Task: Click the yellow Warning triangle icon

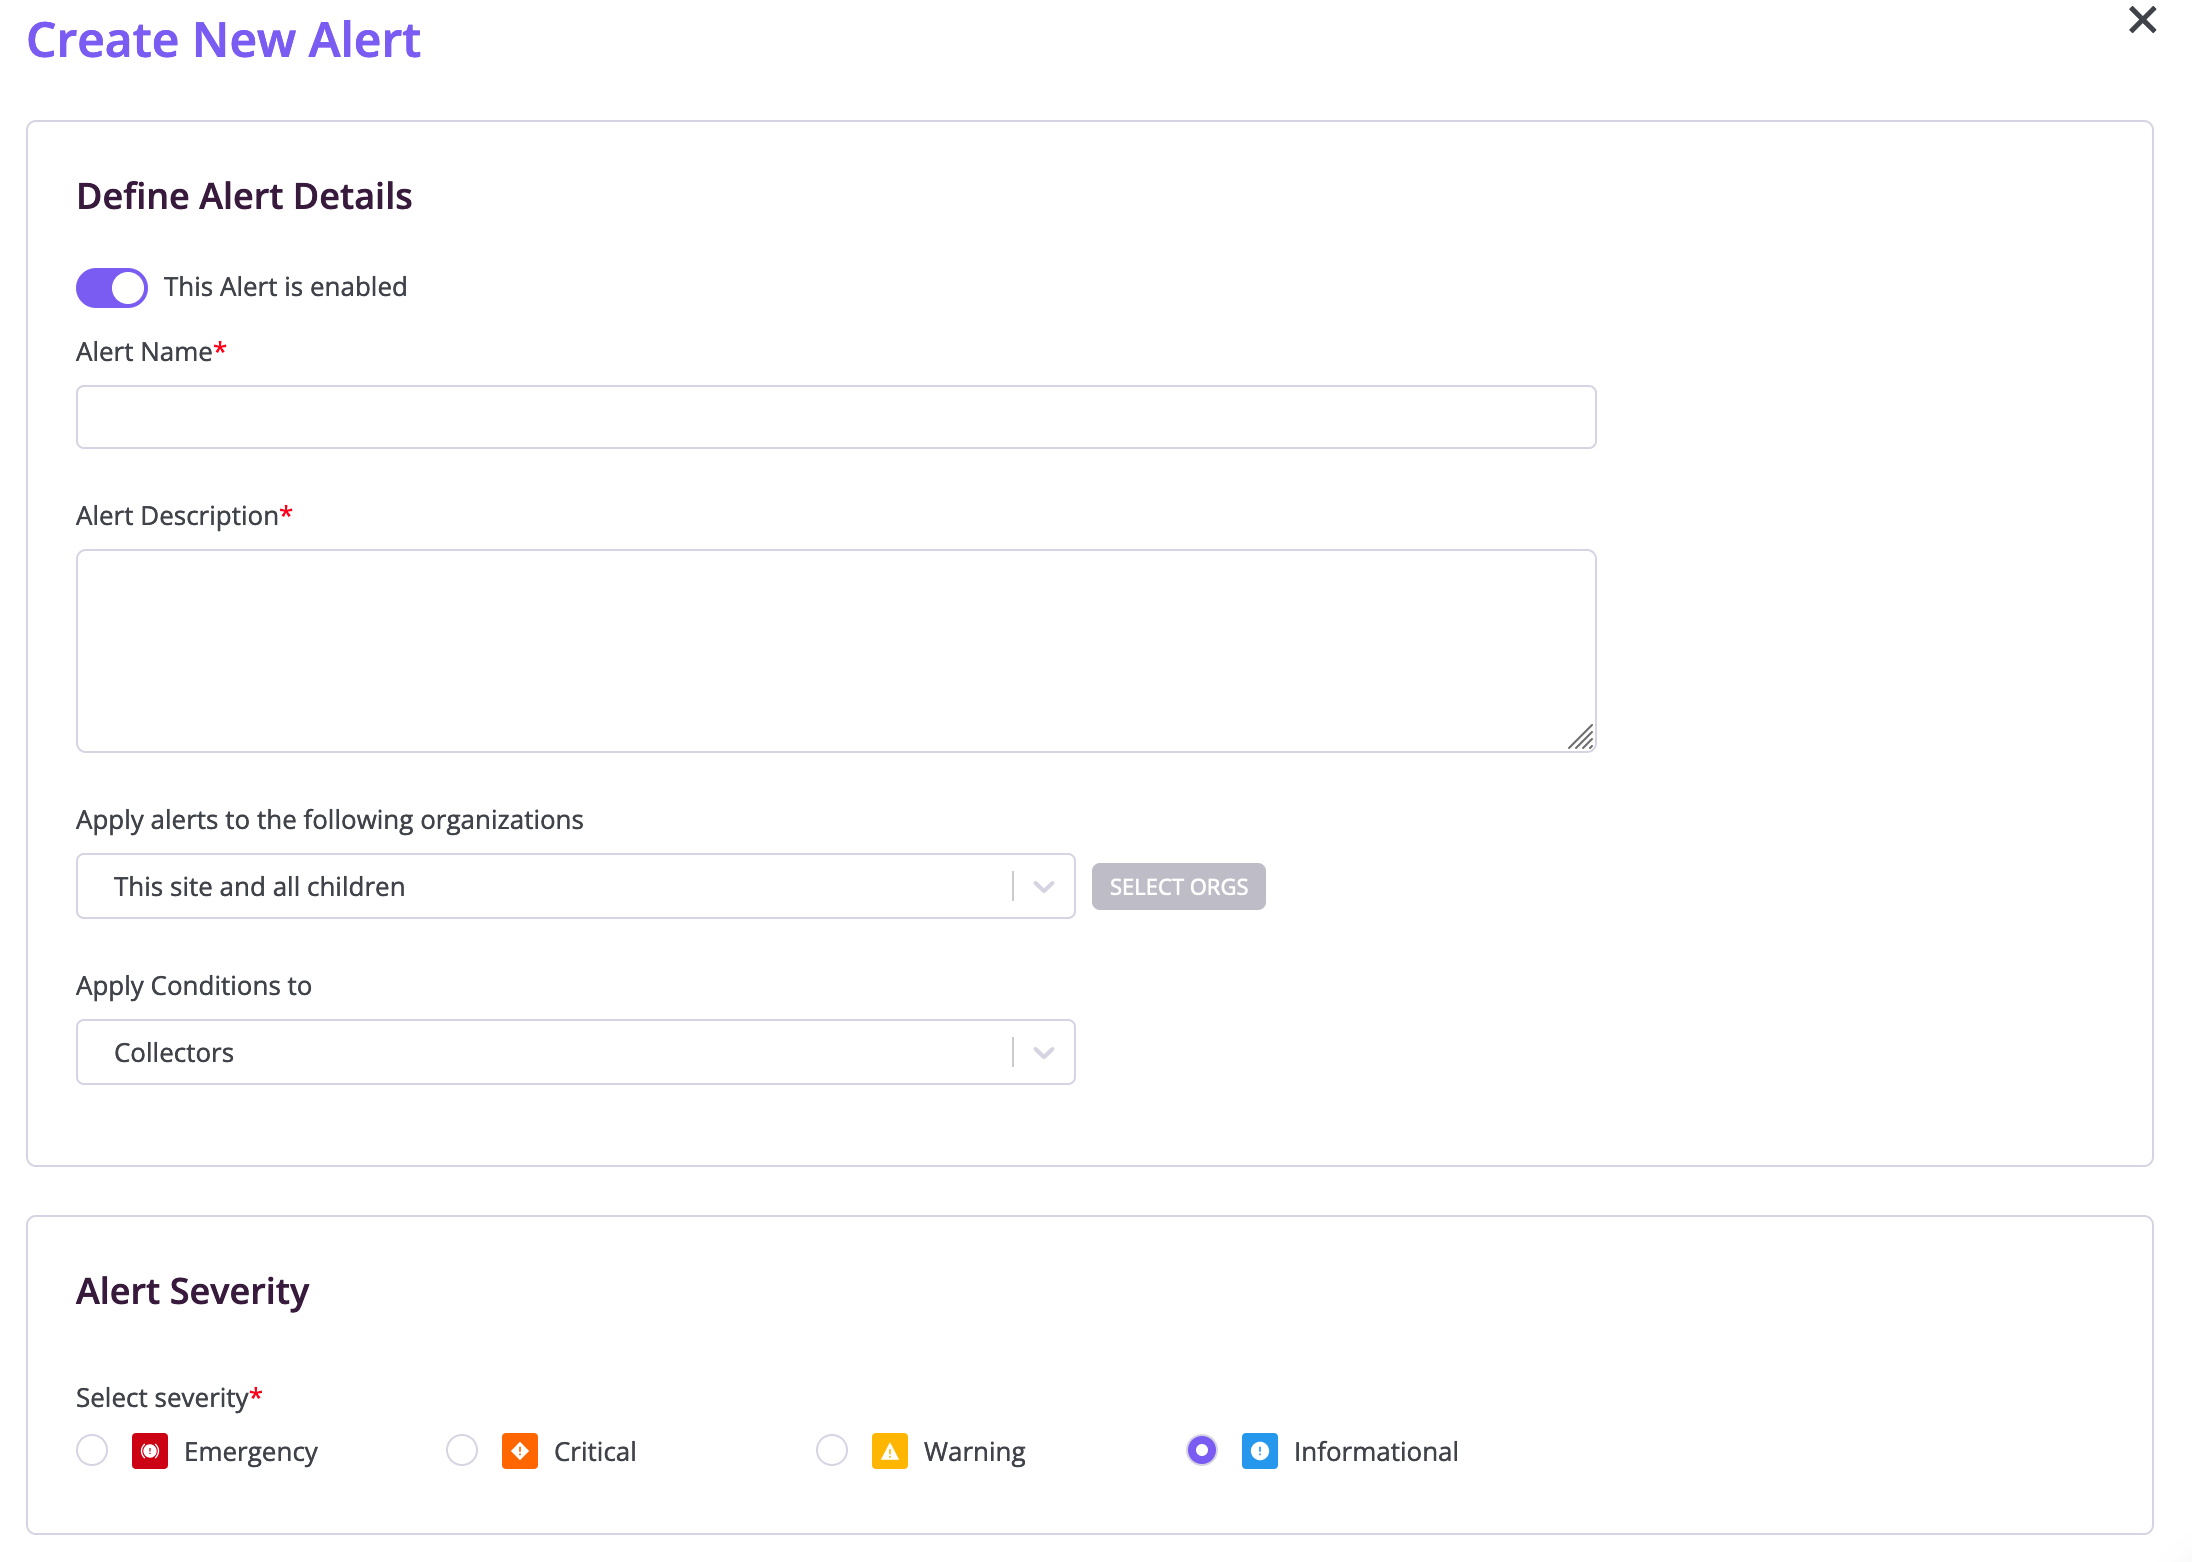Action: 890,1451
